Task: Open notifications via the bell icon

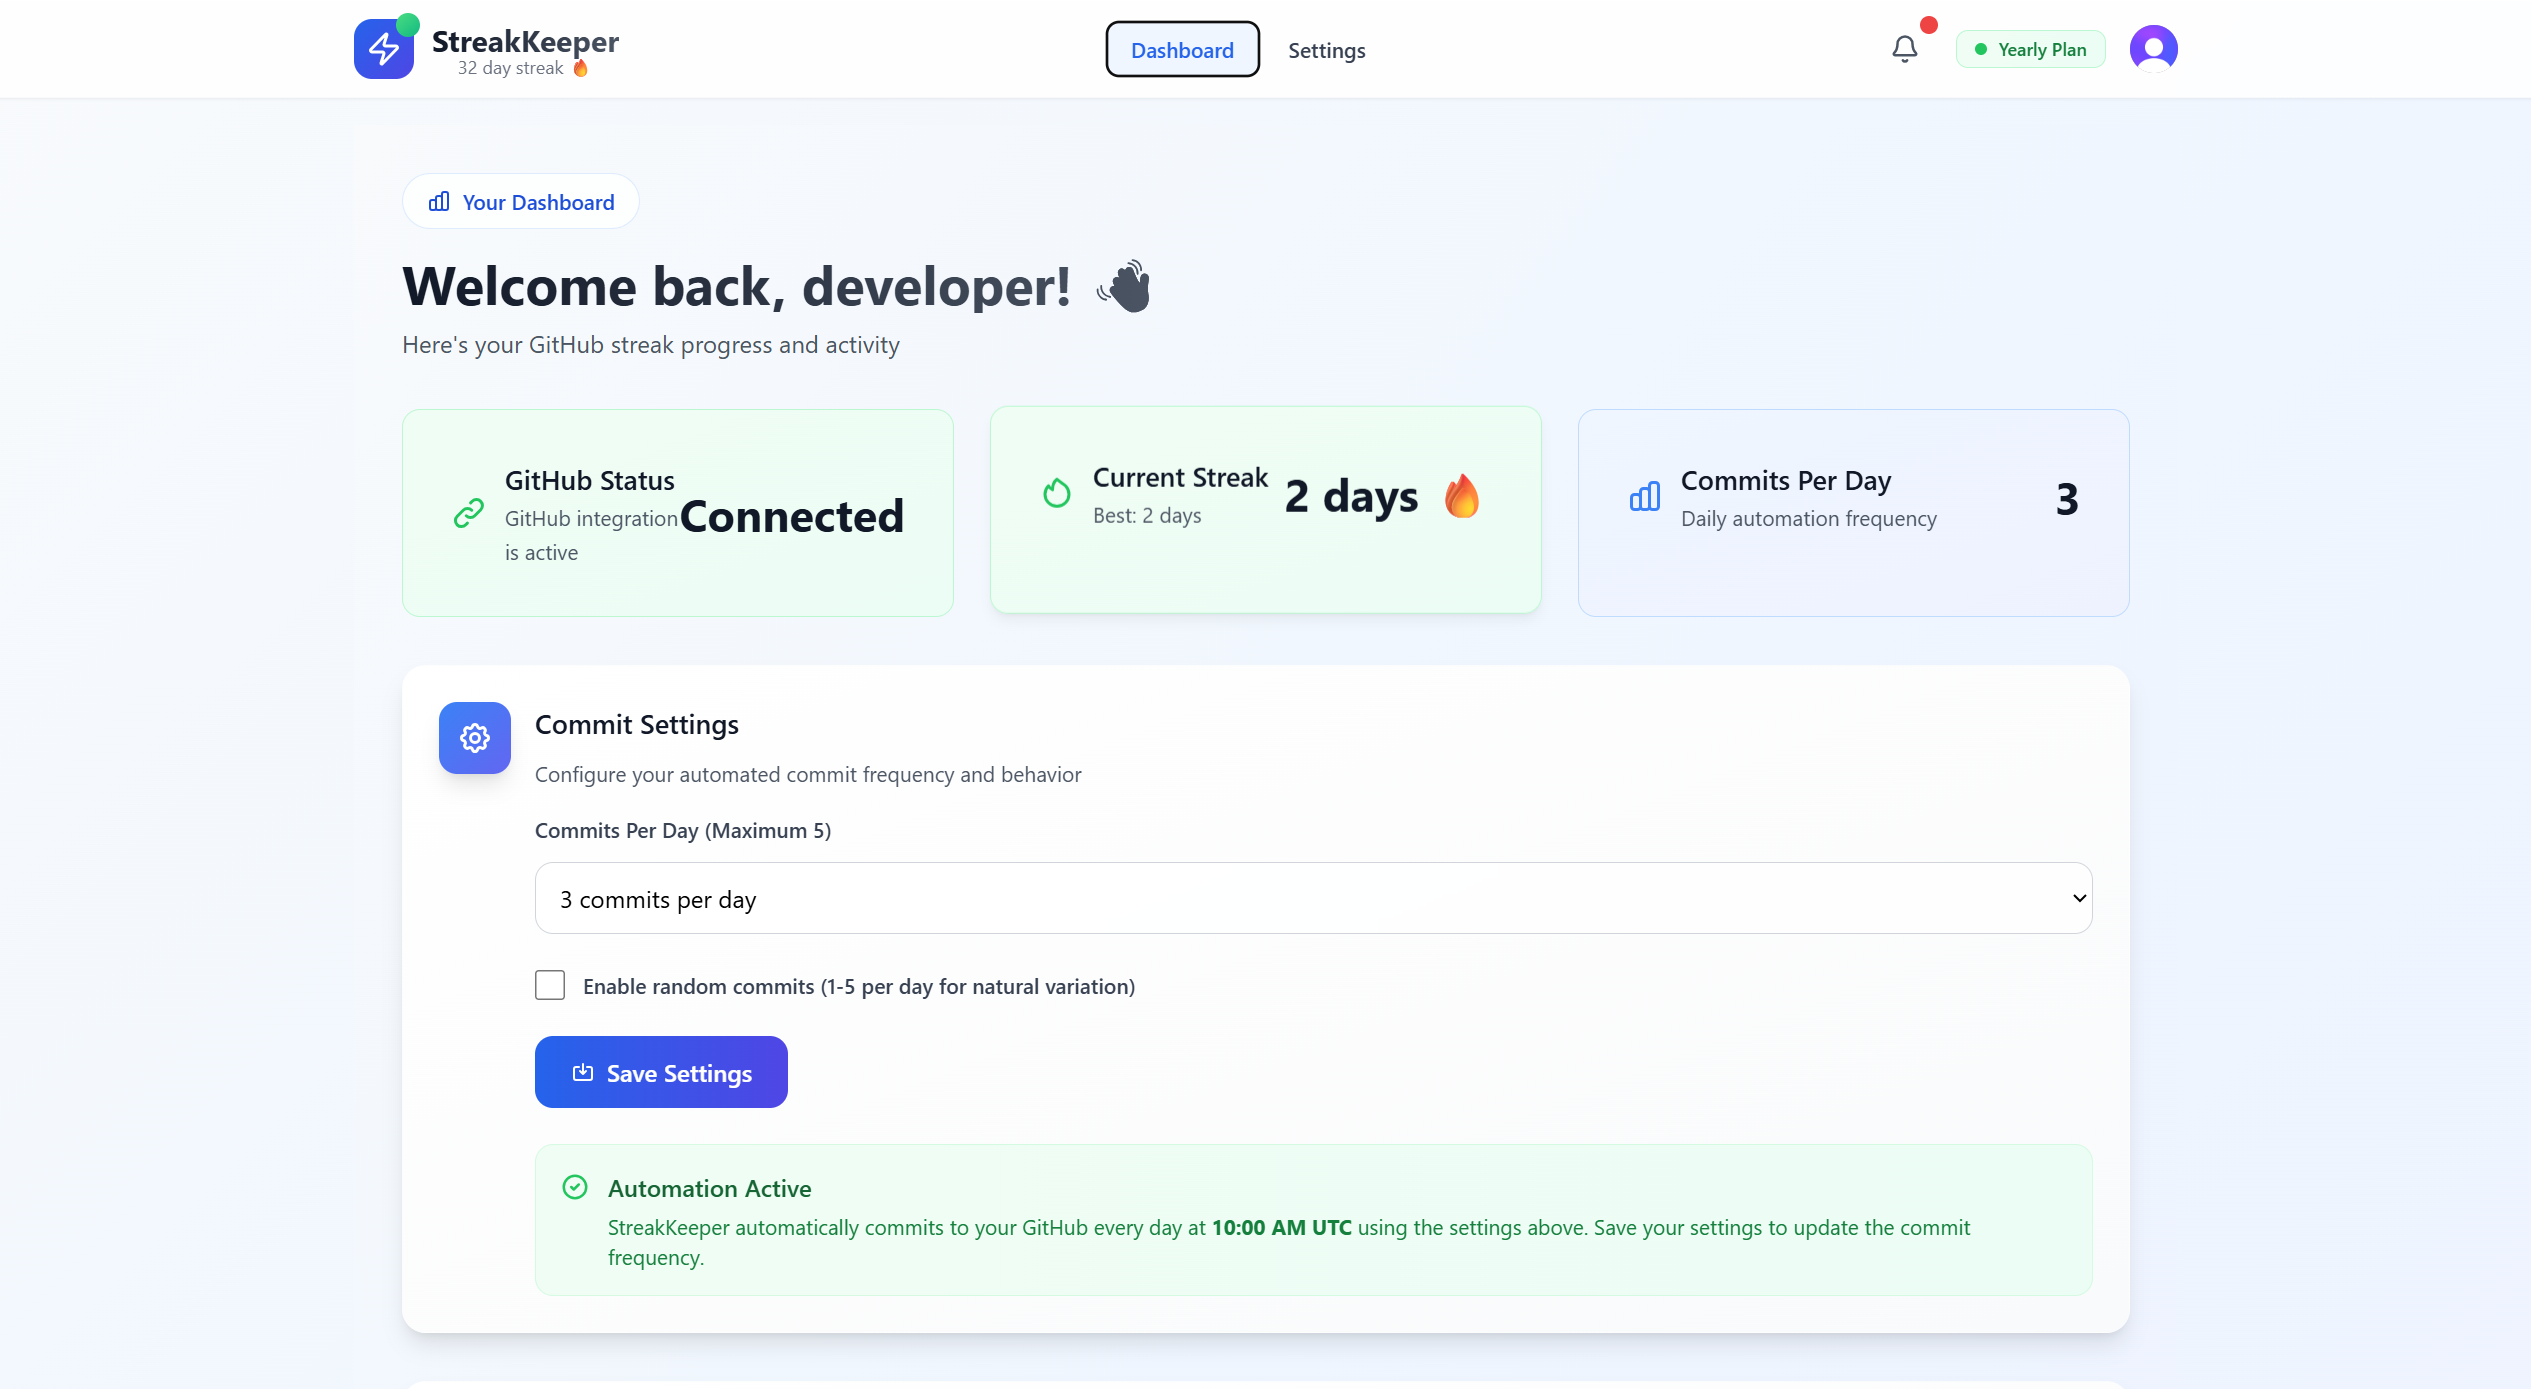Action: pos(1904,48)
